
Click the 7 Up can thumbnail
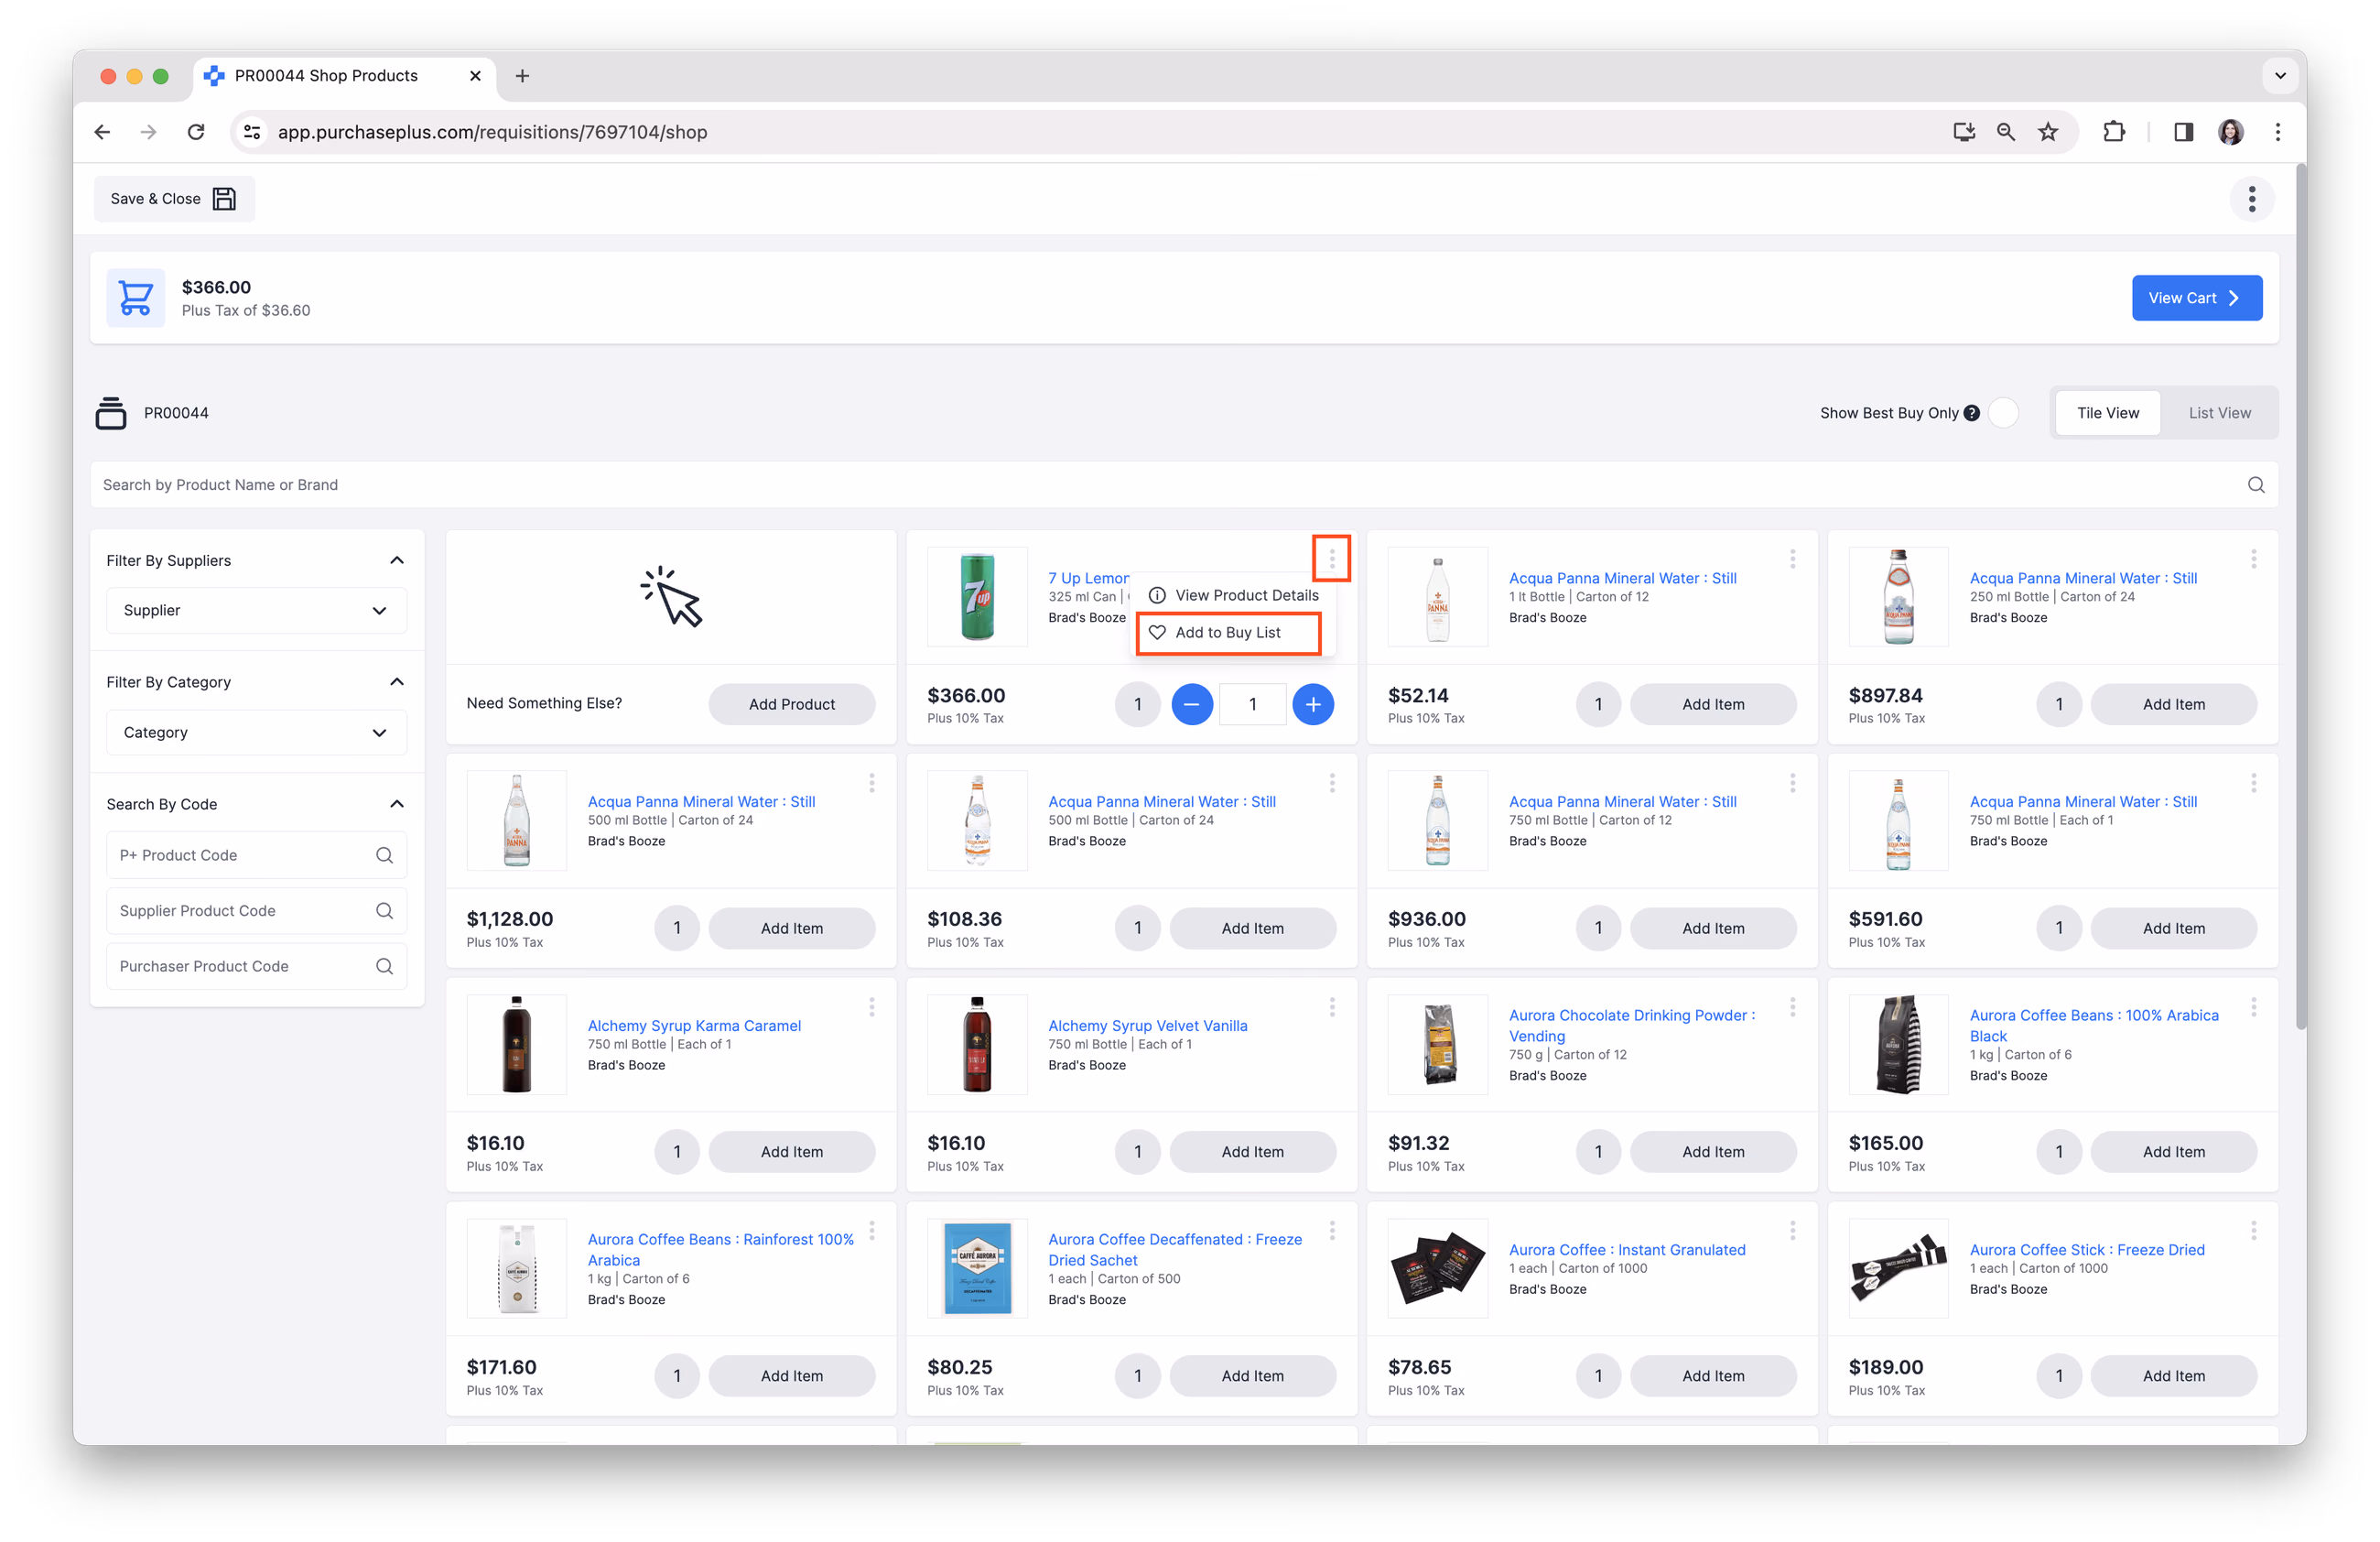click(976, 597)
